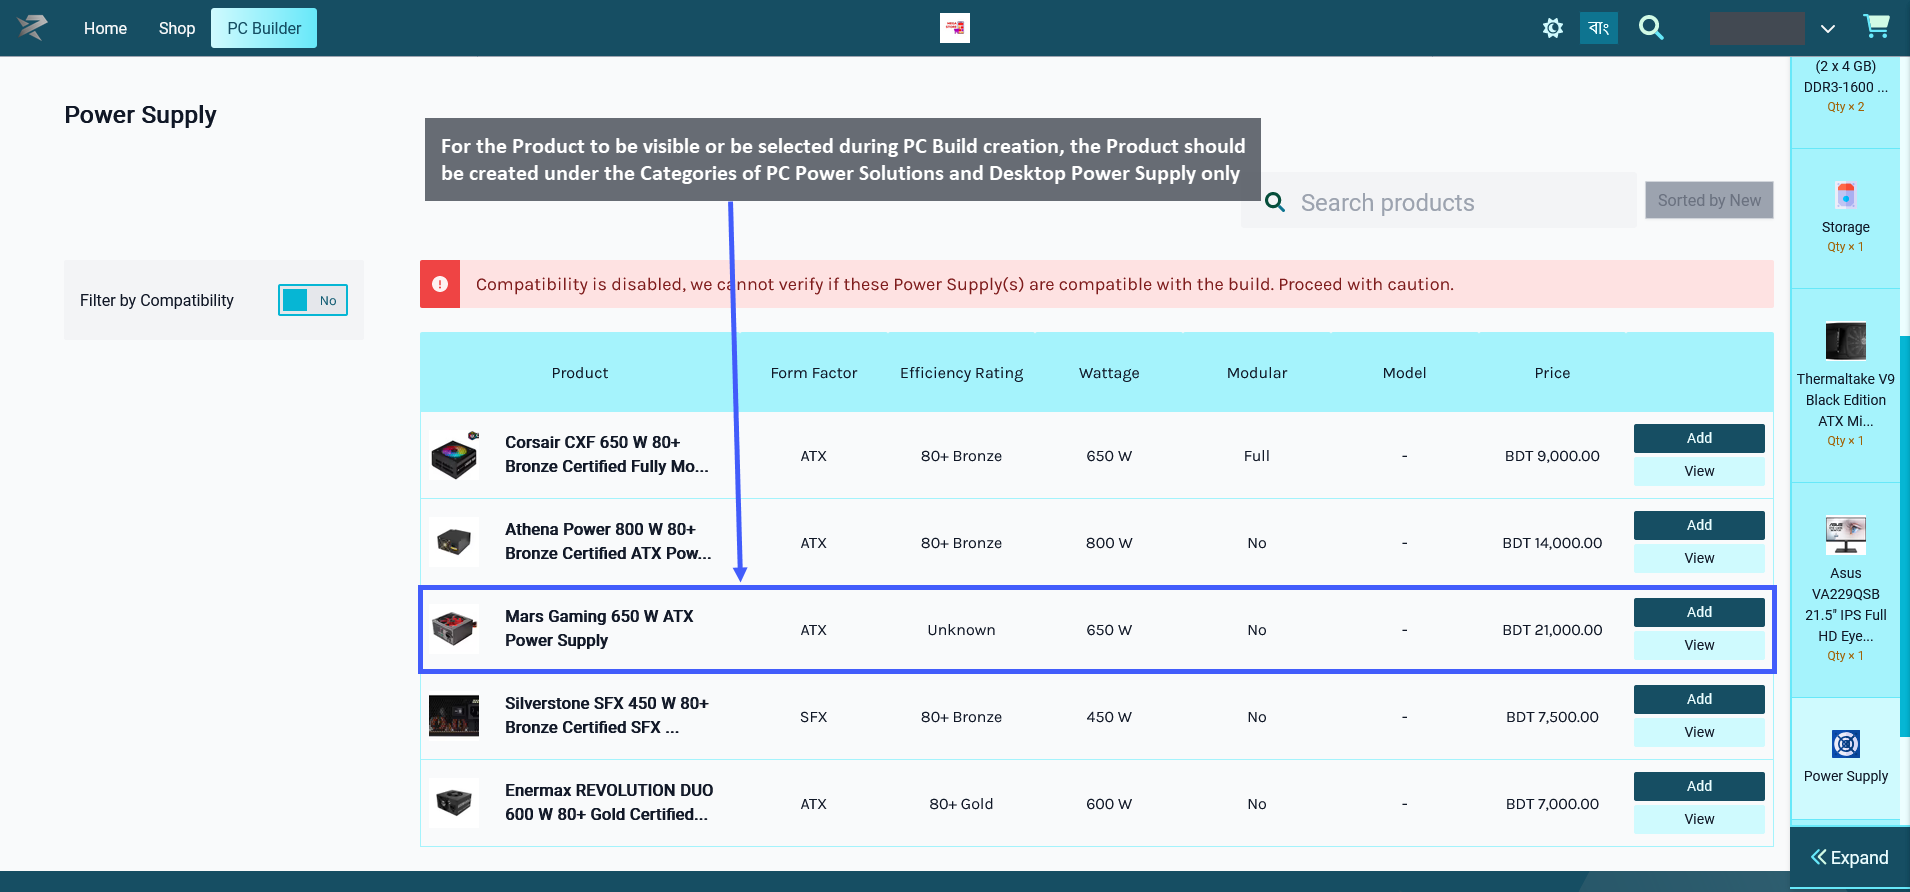
Task: Add Athena Power 800 W power supply
Action: point(1699,525)
